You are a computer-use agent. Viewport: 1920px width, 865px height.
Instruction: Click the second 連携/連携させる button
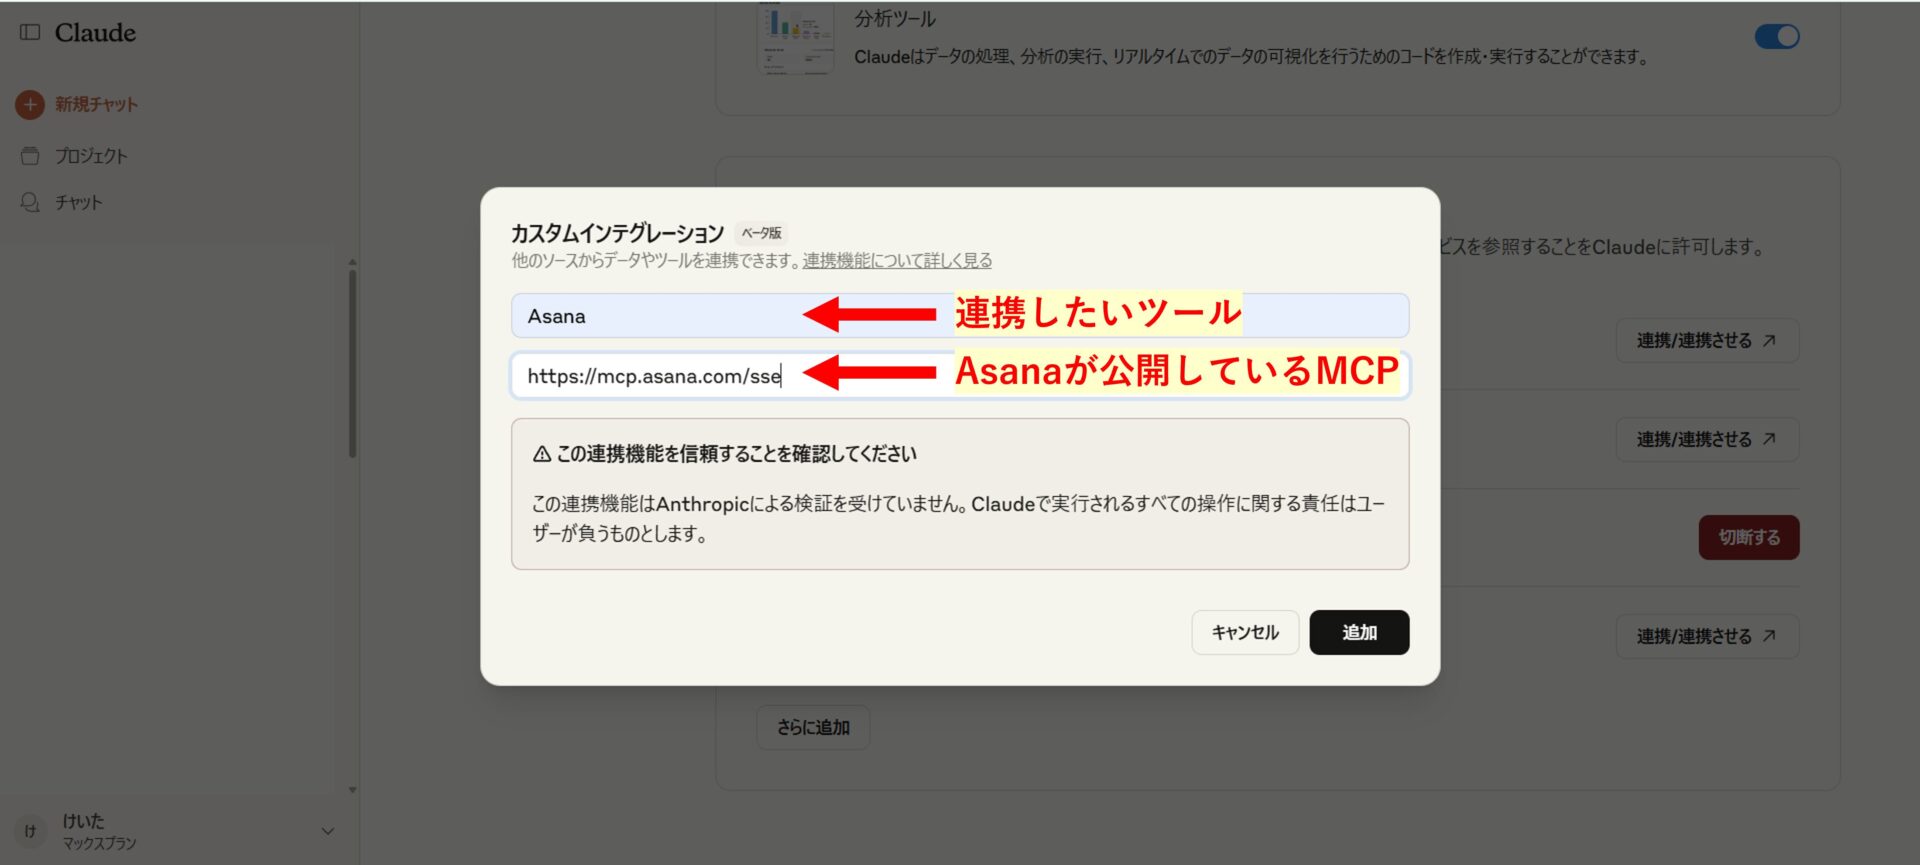coord(1707,439)
